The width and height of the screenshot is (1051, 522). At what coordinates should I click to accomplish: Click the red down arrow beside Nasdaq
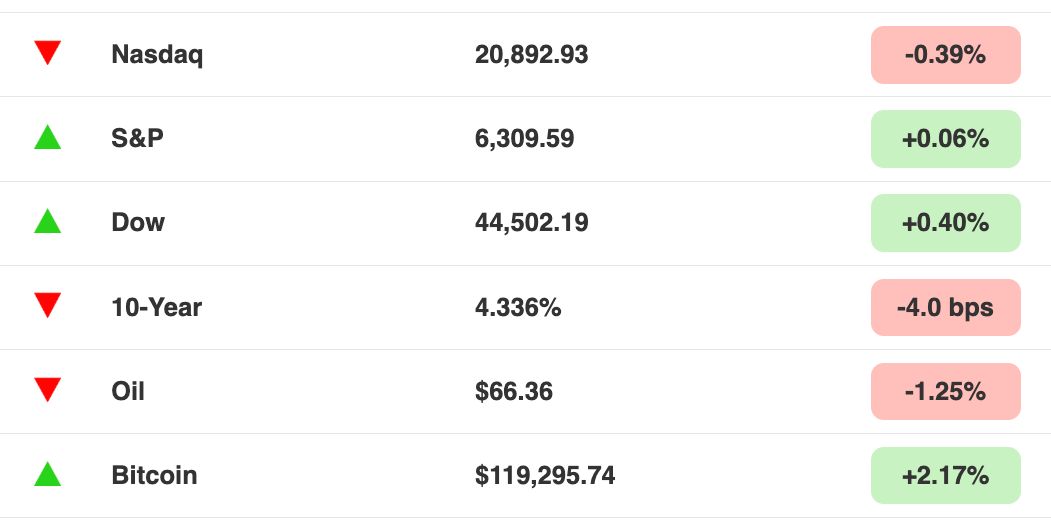coord(48,53)
